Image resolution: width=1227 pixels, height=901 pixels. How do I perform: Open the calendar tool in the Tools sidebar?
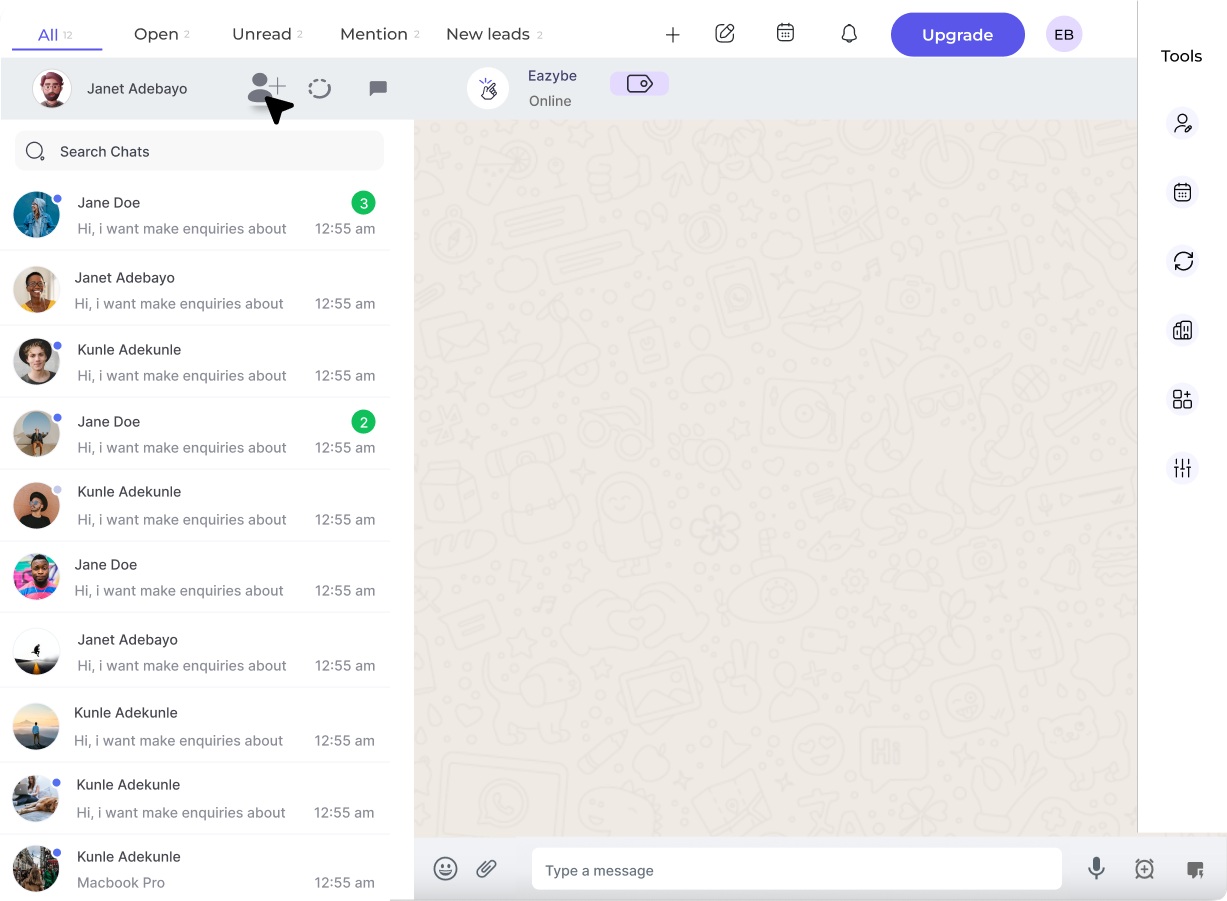(x=1183, y=192)
